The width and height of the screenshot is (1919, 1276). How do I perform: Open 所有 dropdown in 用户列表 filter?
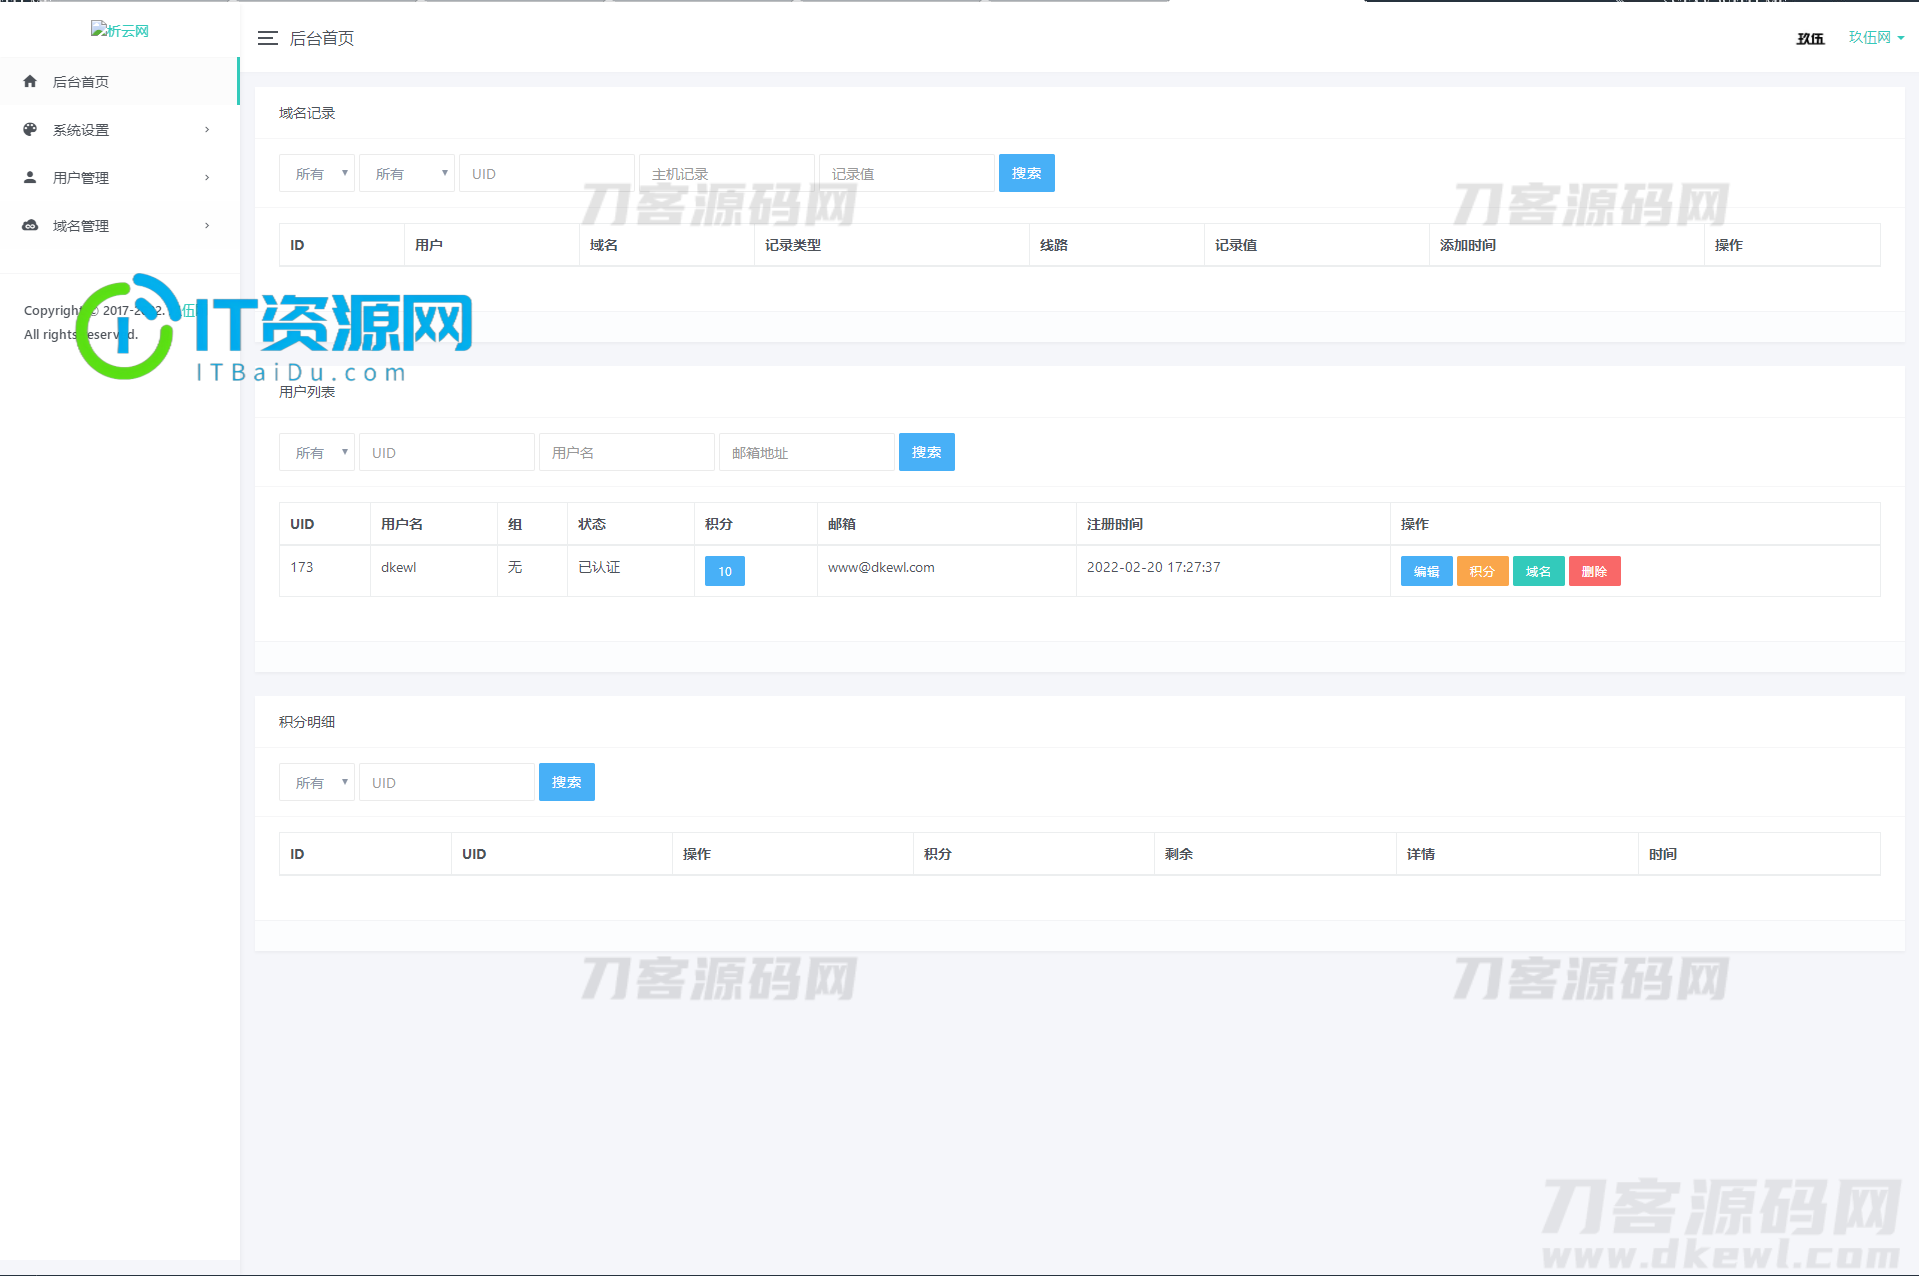(x=317, y=452)
